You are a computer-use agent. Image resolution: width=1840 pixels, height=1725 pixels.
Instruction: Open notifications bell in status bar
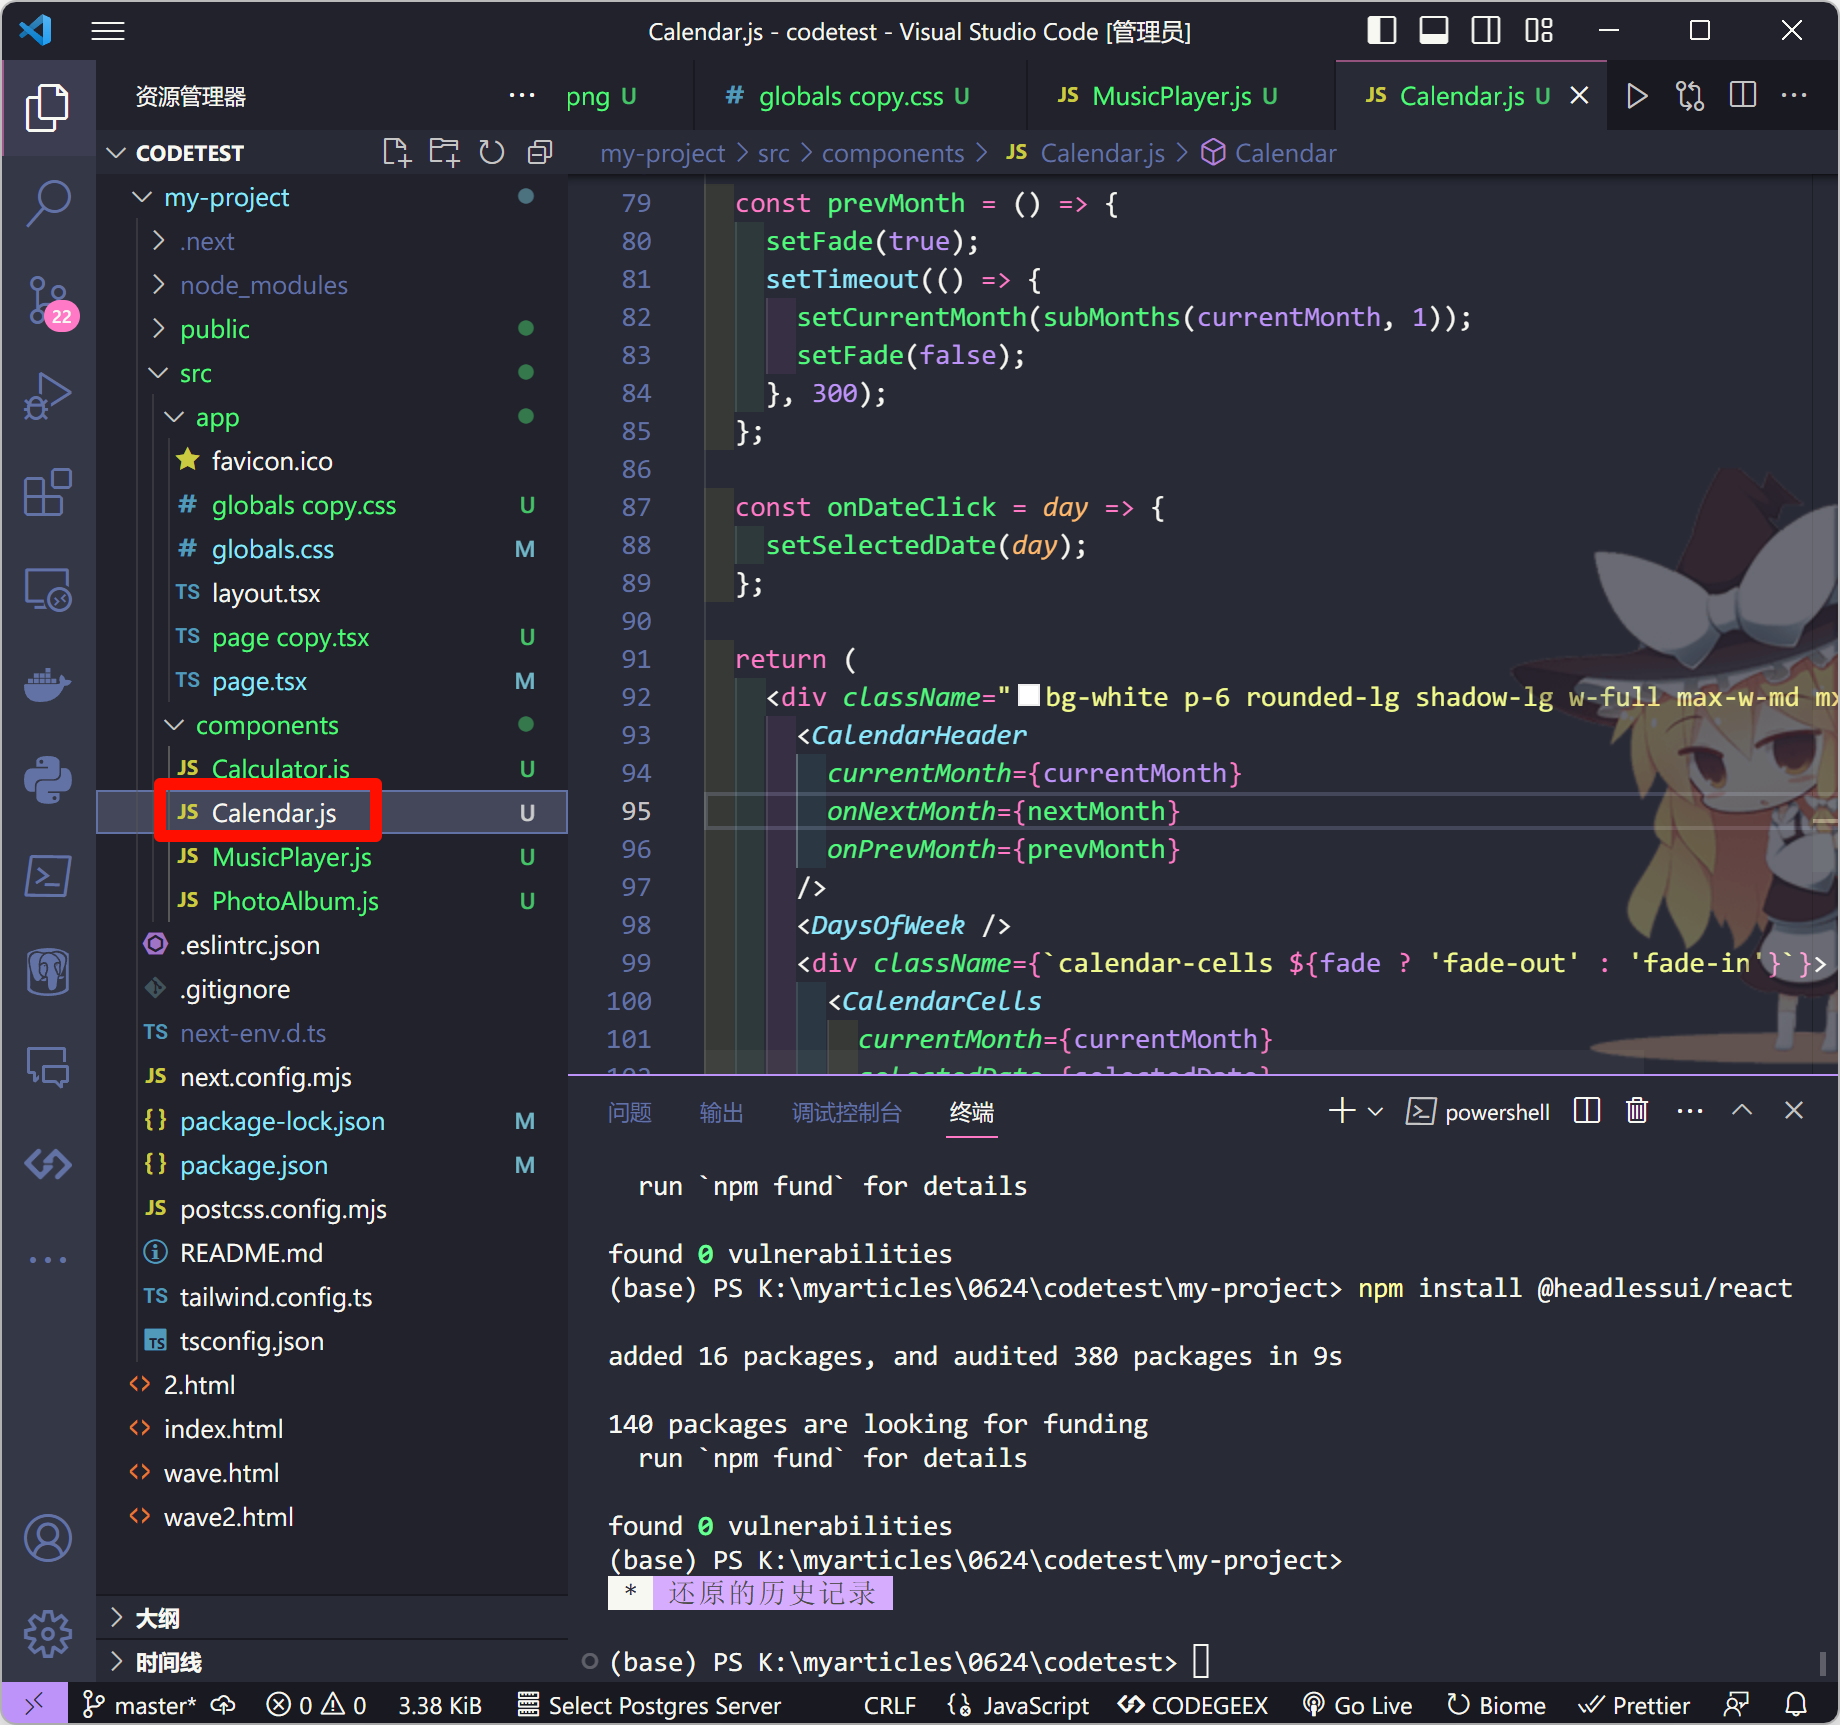[1797, 1705]
